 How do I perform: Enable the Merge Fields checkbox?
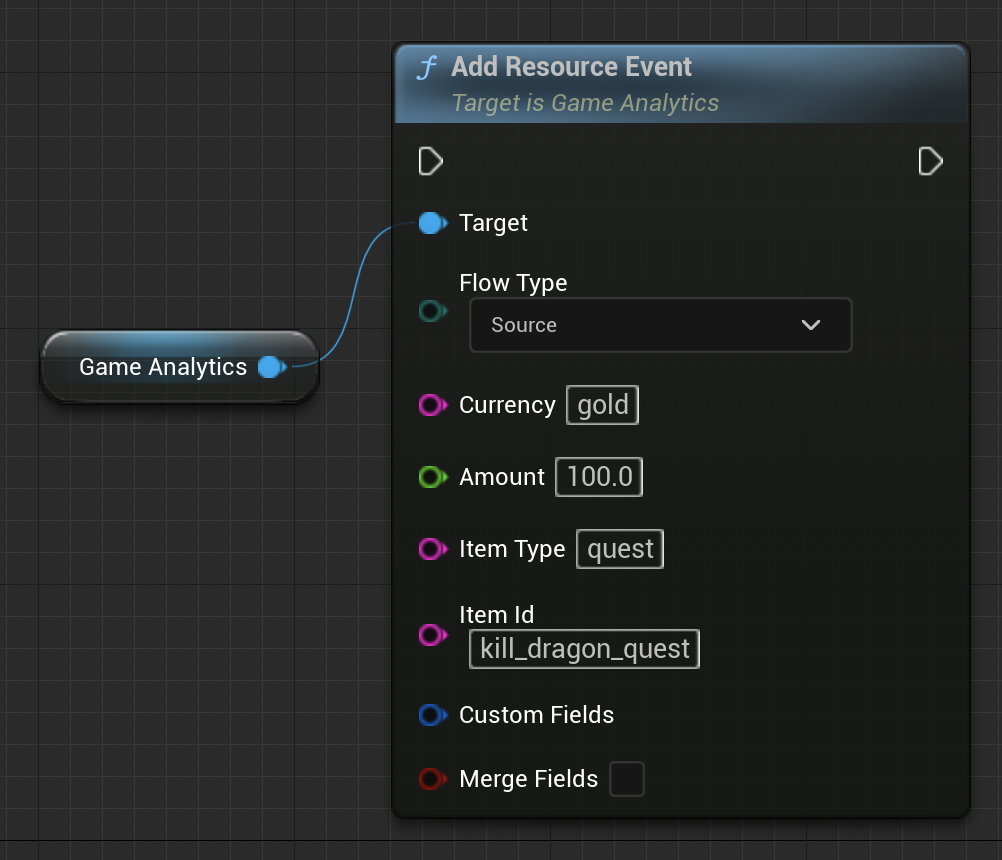click(x=627, y=779)
